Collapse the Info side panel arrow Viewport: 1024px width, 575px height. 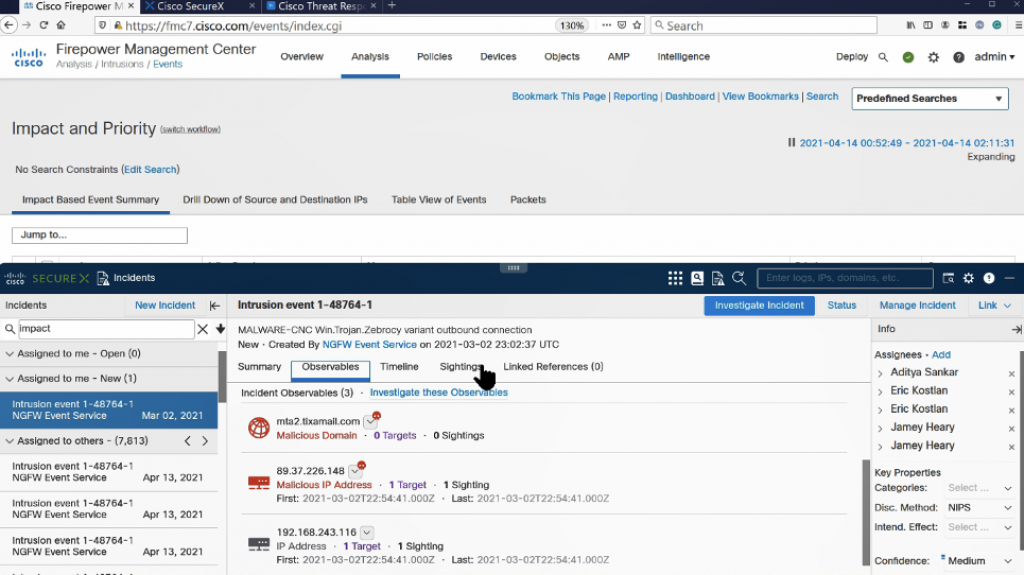point(1016,329)
